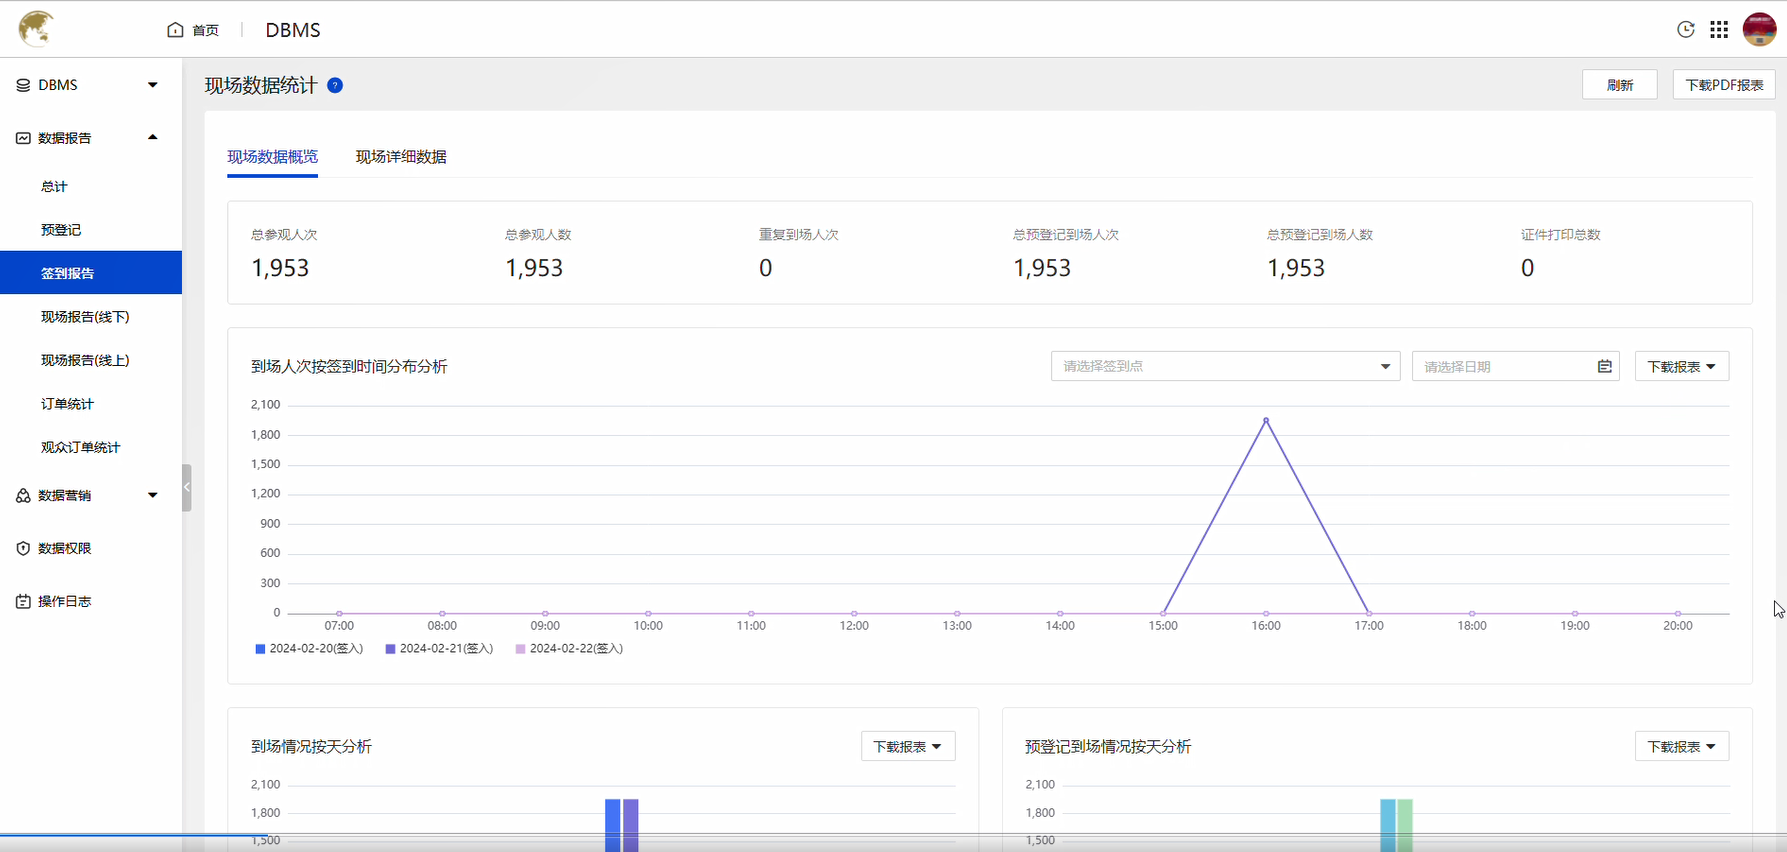
Task: Open 下载报表 dropdown for 预登记到场情况按天分析
Action: [1682, 746]
